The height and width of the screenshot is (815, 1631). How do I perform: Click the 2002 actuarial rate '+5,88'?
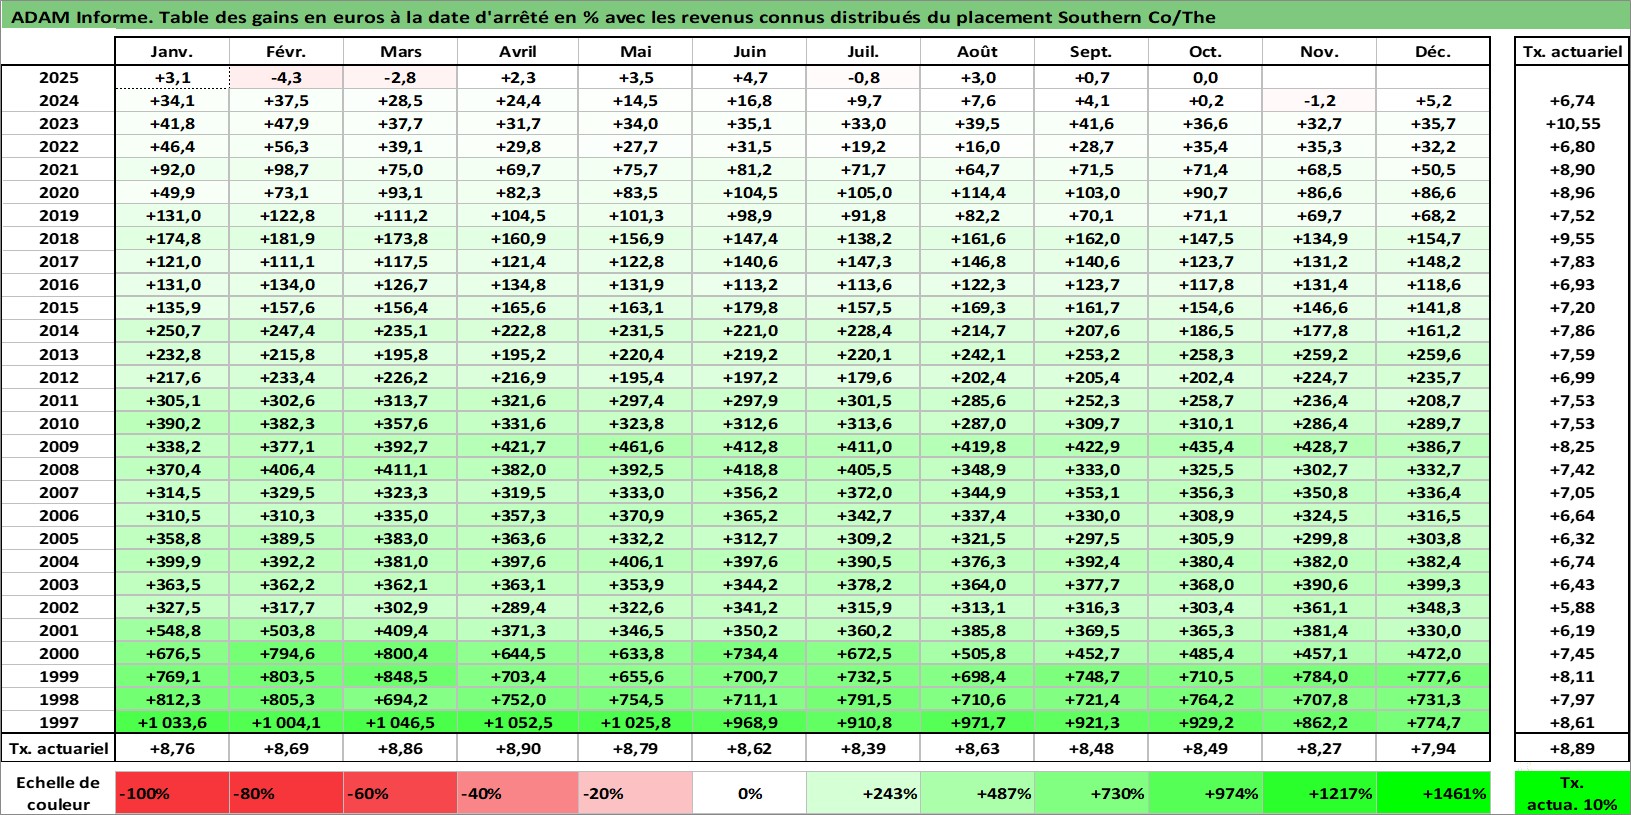1572,607
